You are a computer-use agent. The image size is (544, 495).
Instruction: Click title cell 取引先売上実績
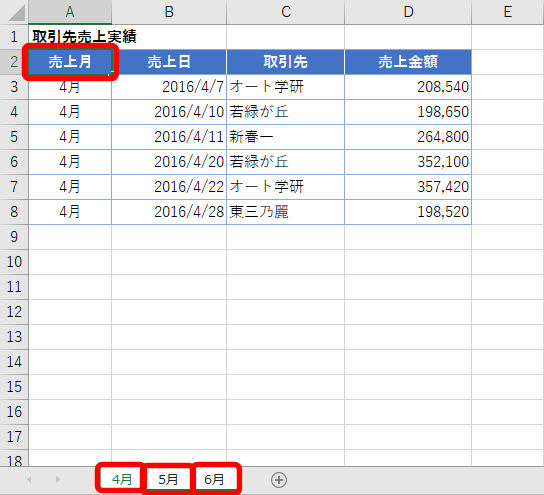pyautogui.click(x=84, y=37)
